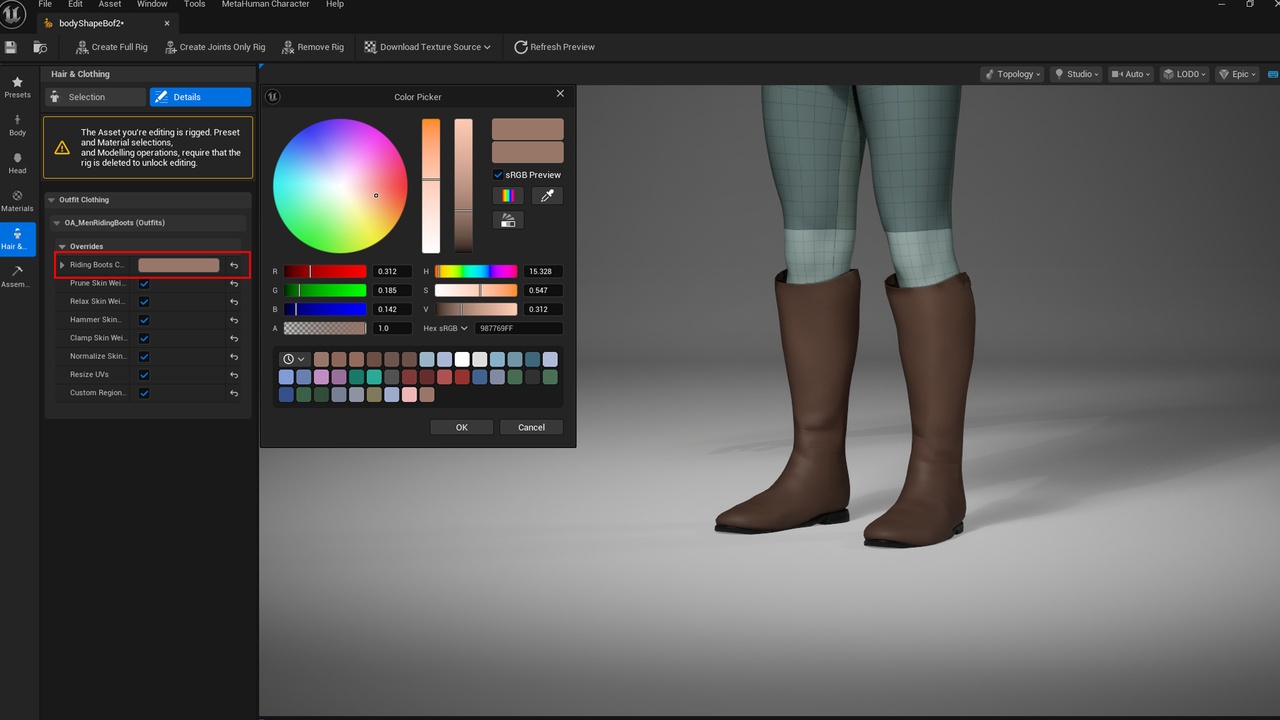
Task: Switch to the Details tab
Action: [x=200, y=97]
